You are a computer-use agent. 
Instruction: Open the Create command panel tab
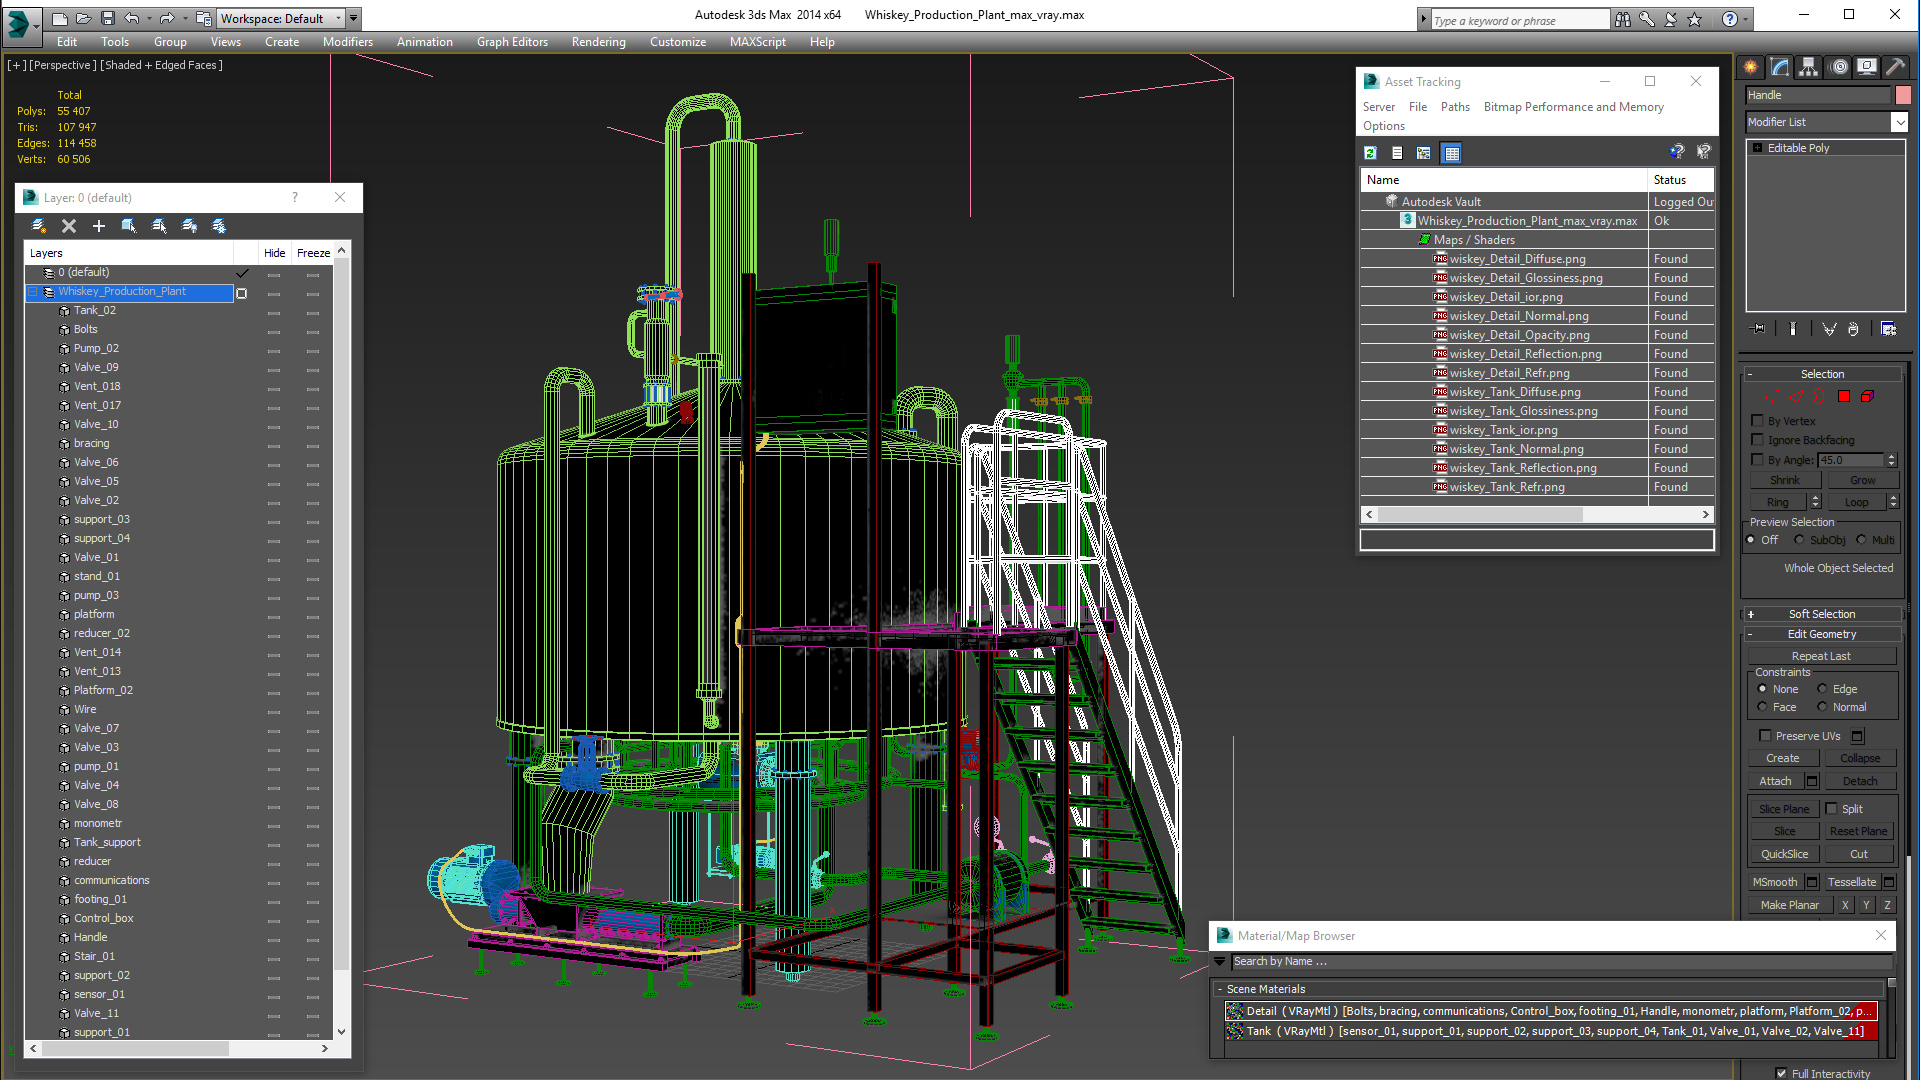tap(1751, 67)
